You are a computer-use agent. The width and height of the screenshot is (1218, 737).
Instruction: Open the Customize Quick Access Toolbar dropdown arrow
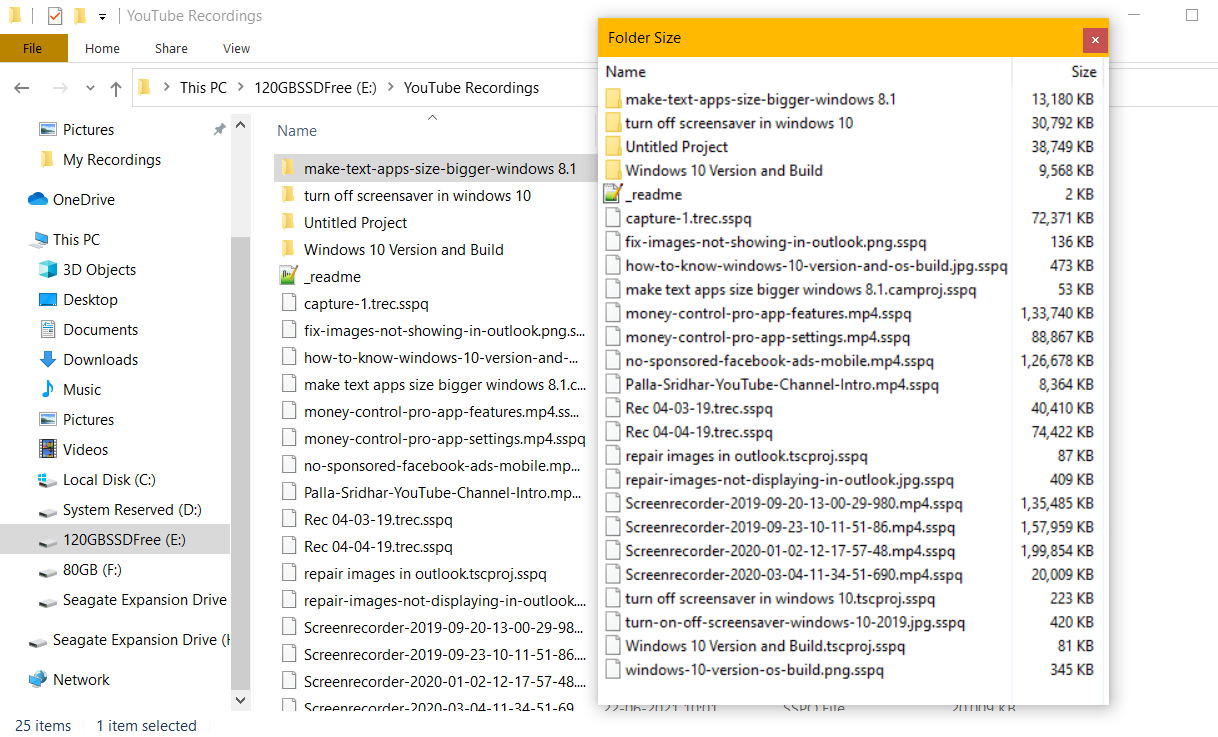[x=102, y=17]
